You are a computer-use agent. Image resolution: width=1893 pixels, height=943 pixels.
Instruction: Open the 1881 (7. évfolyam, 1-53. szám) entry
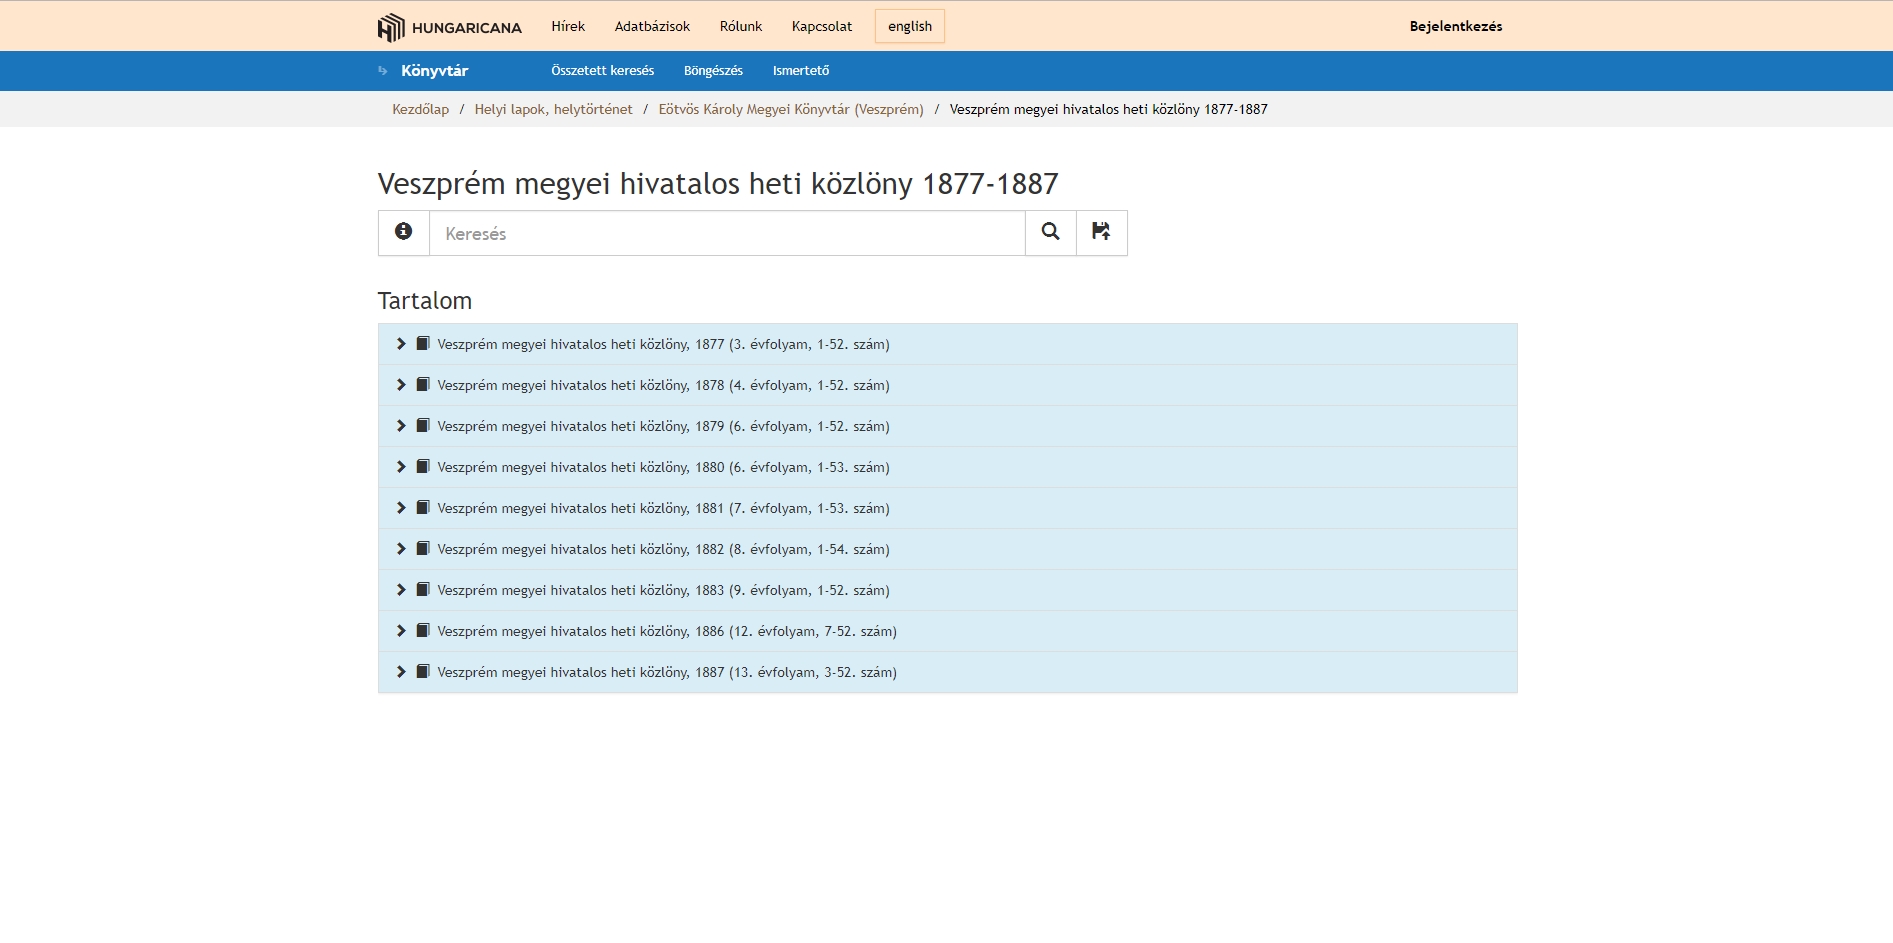pyautogui.click(x=663, y=508)
